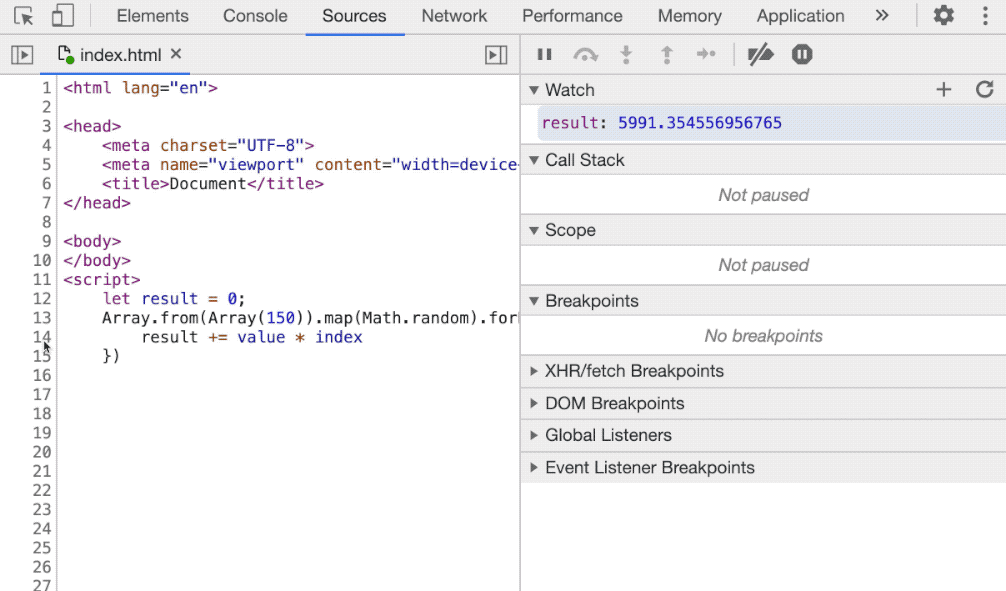Add a new watch expression
Image resolution: width=1006 pixels, height=591 pixels.
pyautogui.click(x=943, y=90)
